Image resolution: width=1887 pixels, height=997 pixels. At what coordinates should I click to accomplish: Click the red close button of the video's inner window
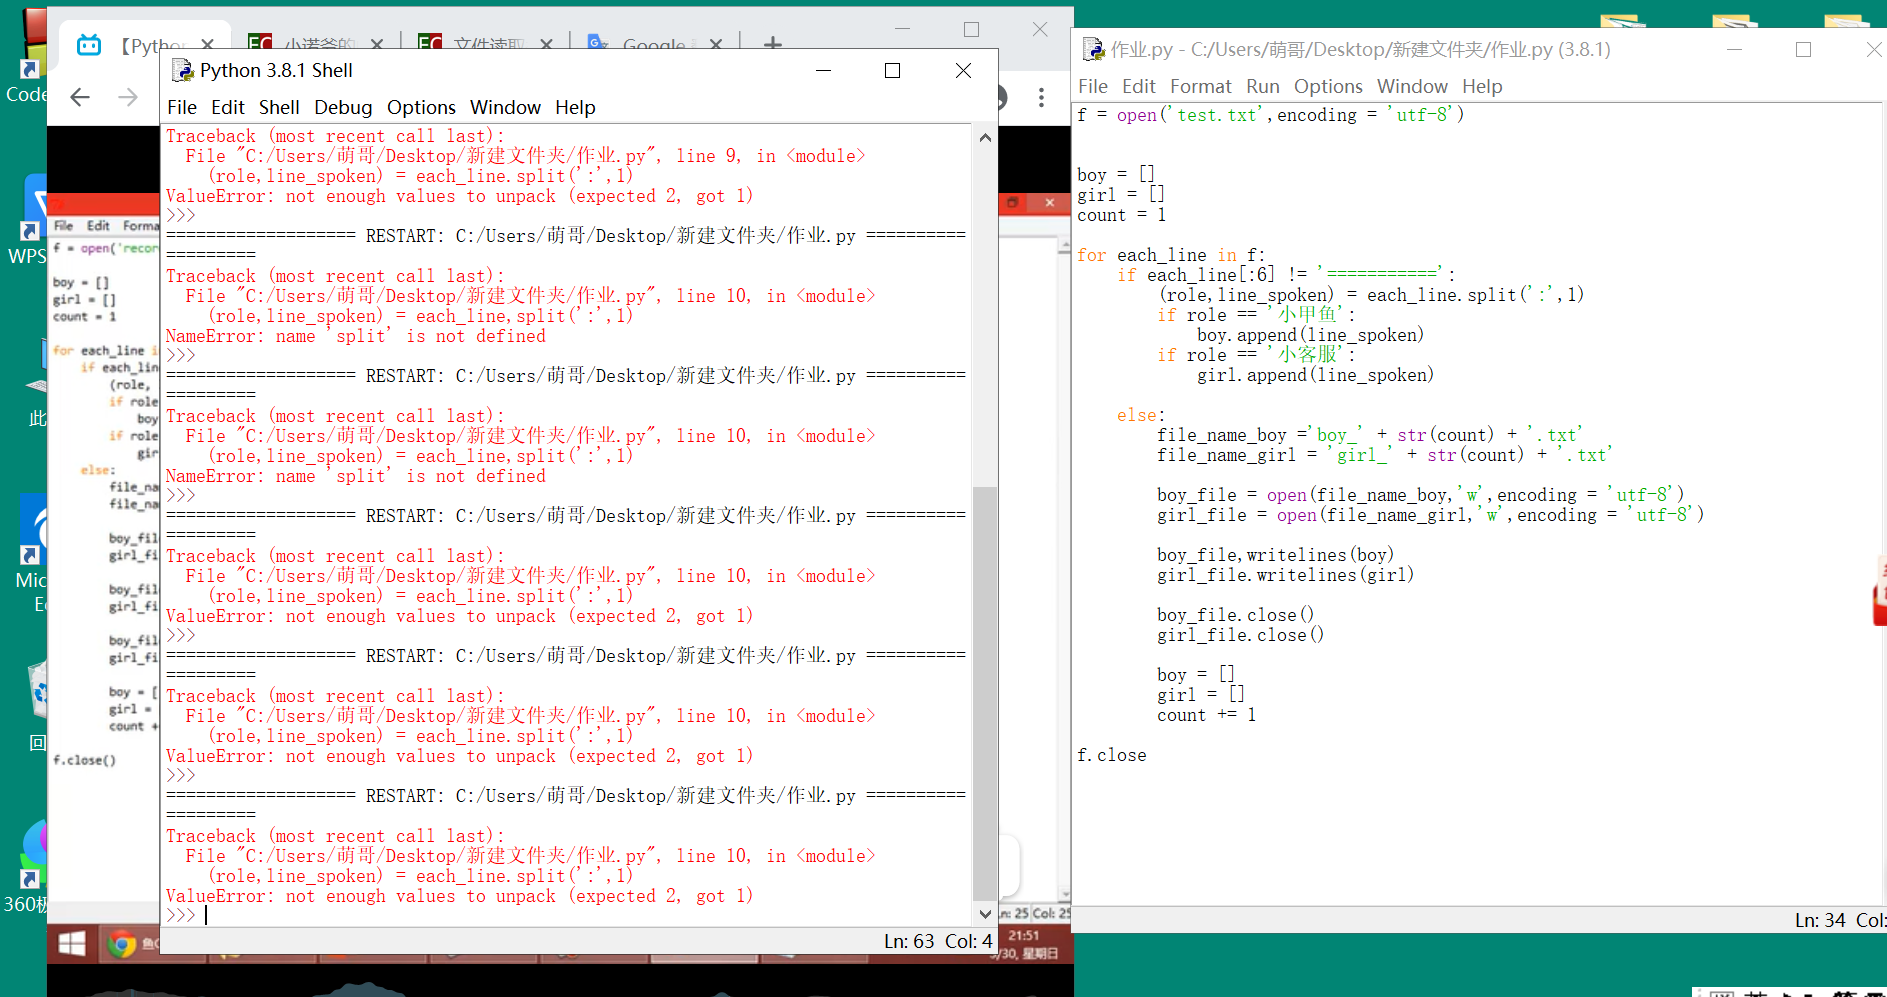point(1049,202)
